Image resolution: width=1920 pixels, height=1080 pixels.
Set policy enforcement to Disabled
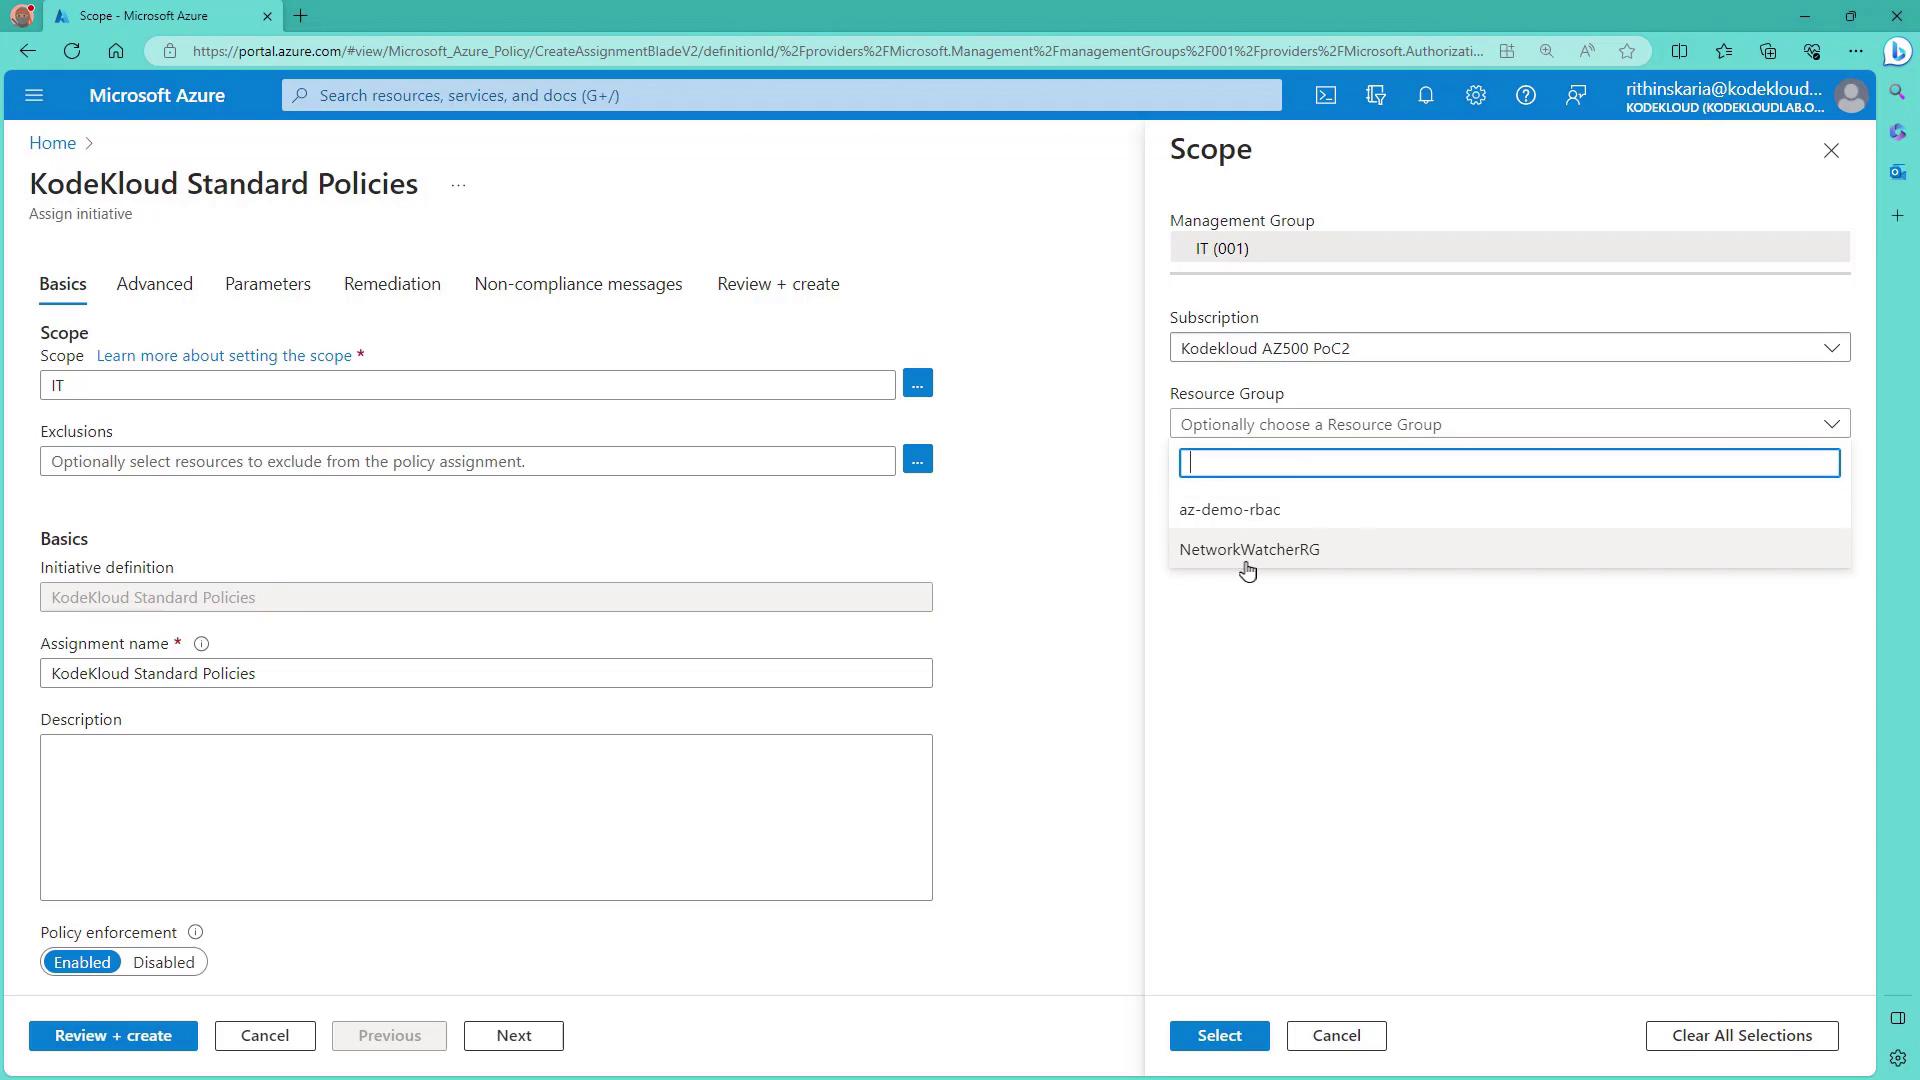click(164, 962)
